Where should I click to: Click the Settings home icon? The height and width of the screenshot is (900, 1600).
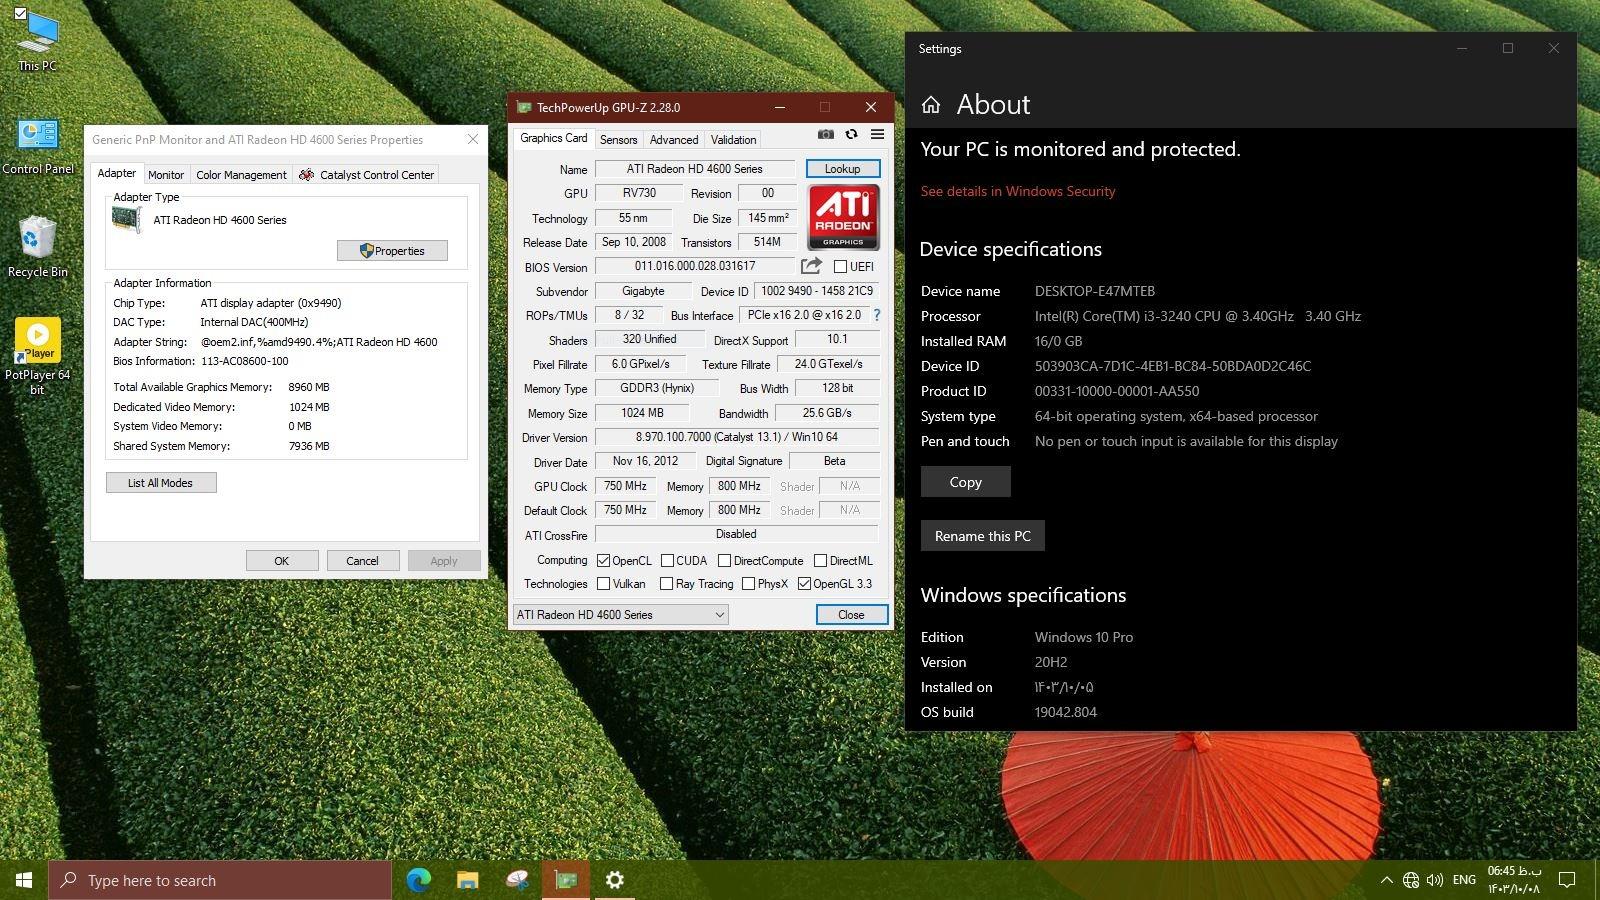click(x=931, y=105)
